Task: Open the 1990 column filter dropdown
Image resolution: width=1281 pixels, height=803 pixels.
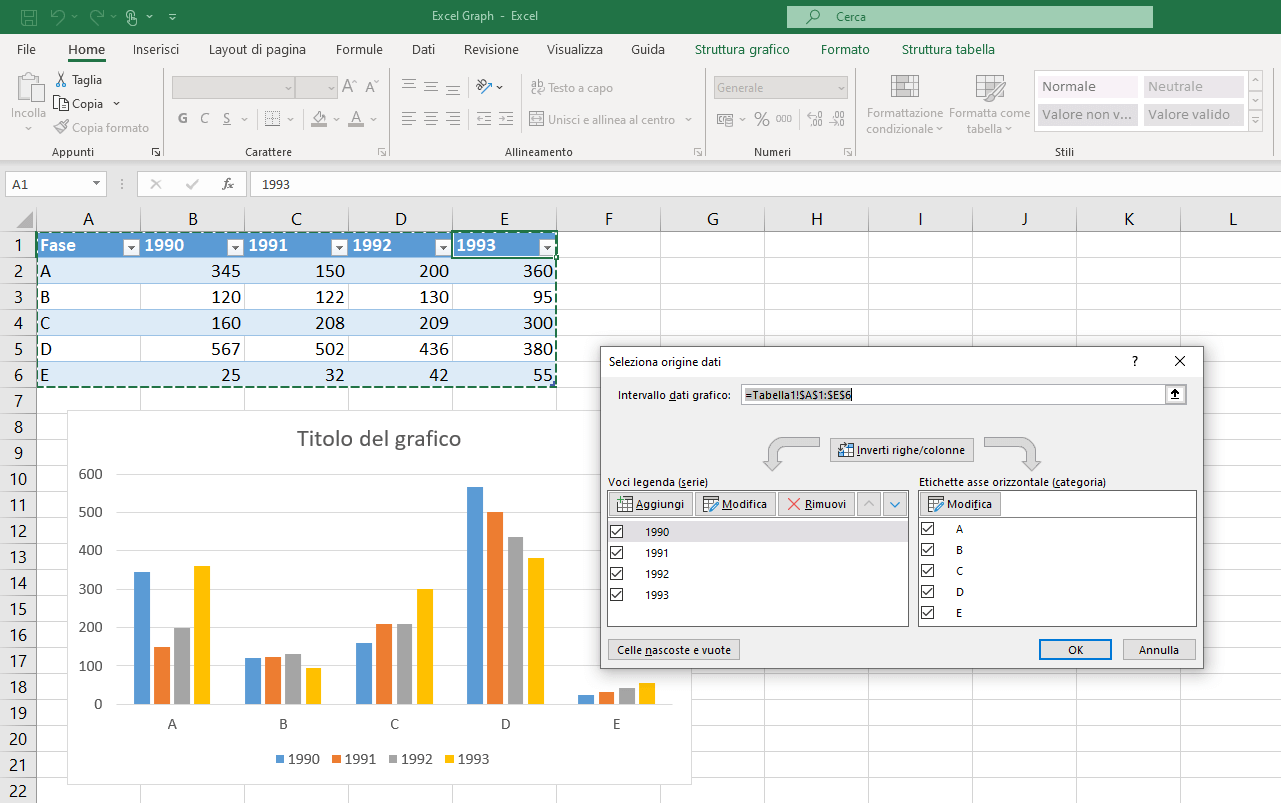Action: click(235, 247)
